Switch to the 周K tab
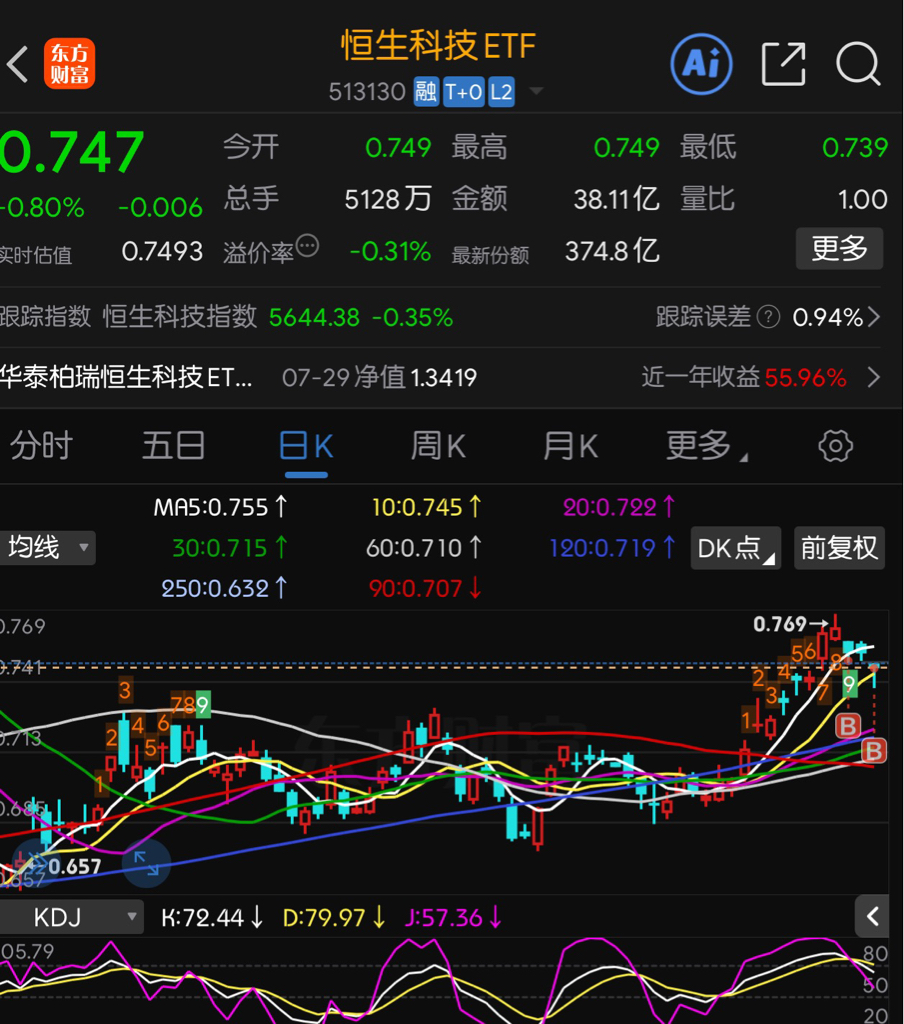 point(438,446)
